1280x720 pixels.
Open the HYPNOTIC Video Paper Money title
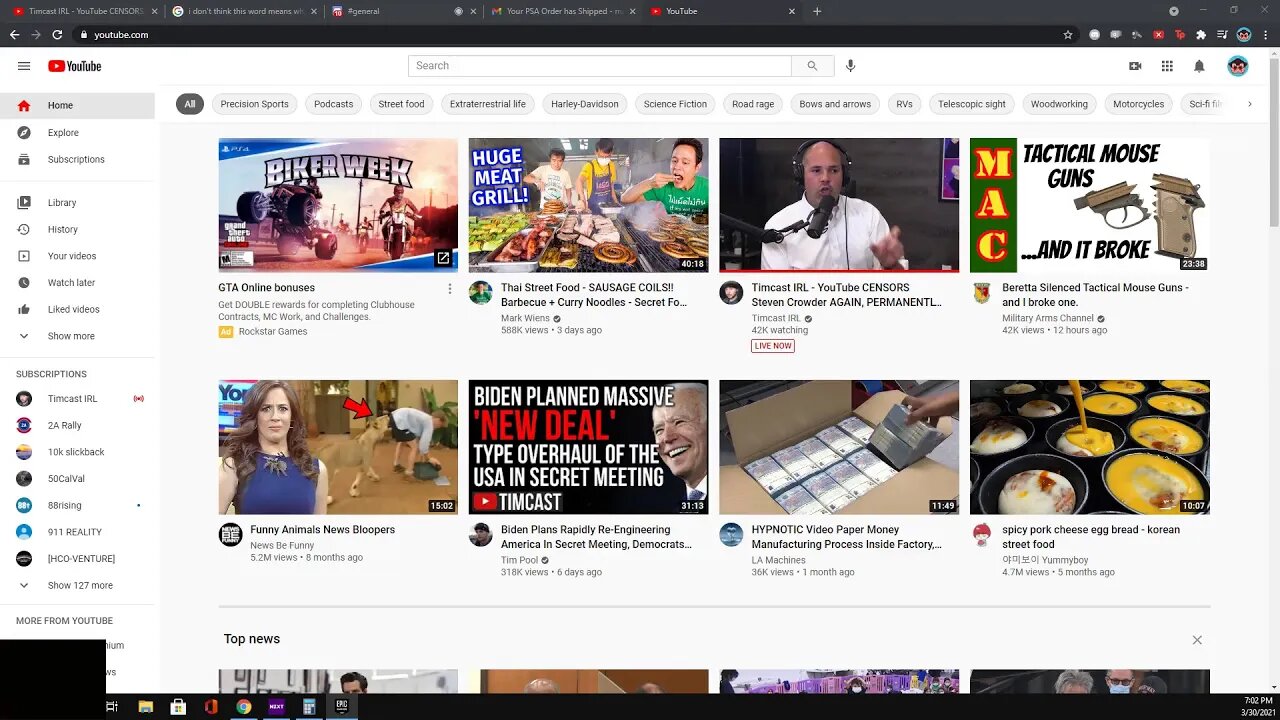click(847, 537)
